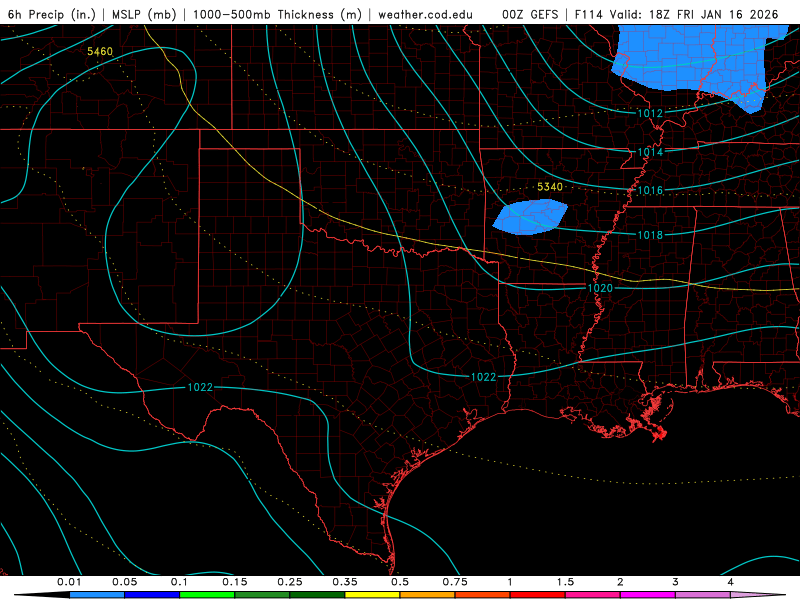Click the 0.1 legend value

coord(179,582)
